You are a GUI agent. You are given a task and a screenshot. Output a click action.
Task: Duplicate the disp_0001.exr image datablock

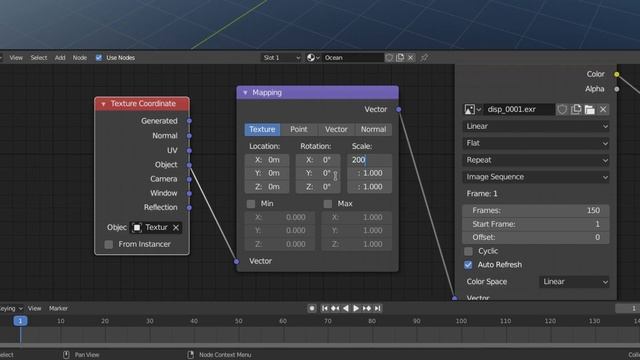pyautogui.click(x=576, y=109)
